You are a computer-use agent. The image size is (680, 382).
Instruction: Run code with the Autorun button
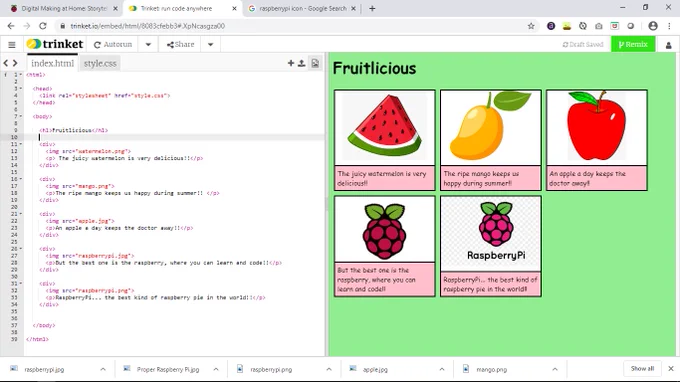coord(113,44)
